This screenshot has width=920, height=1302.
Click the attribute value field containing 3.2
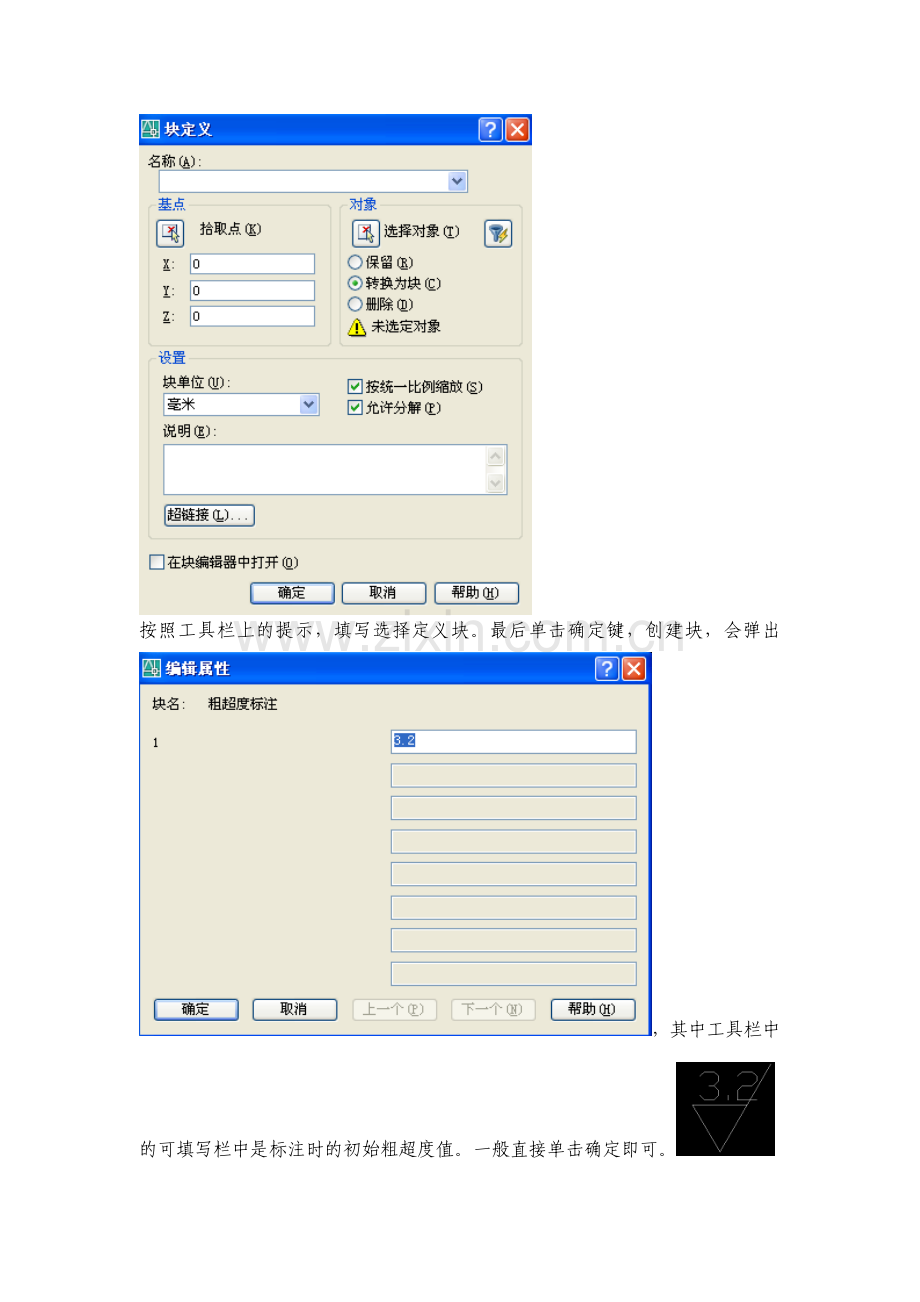point(513,741)
